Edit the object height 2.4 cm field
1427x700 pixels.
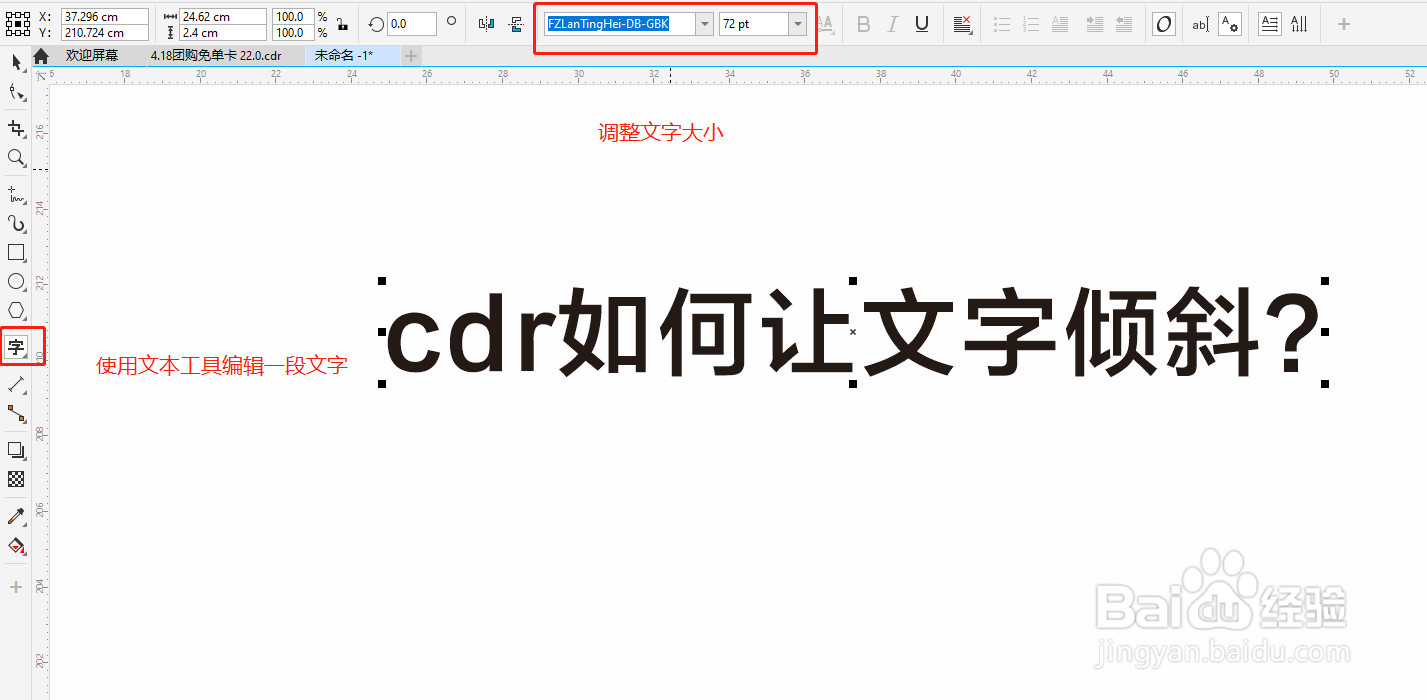point(223,32)
